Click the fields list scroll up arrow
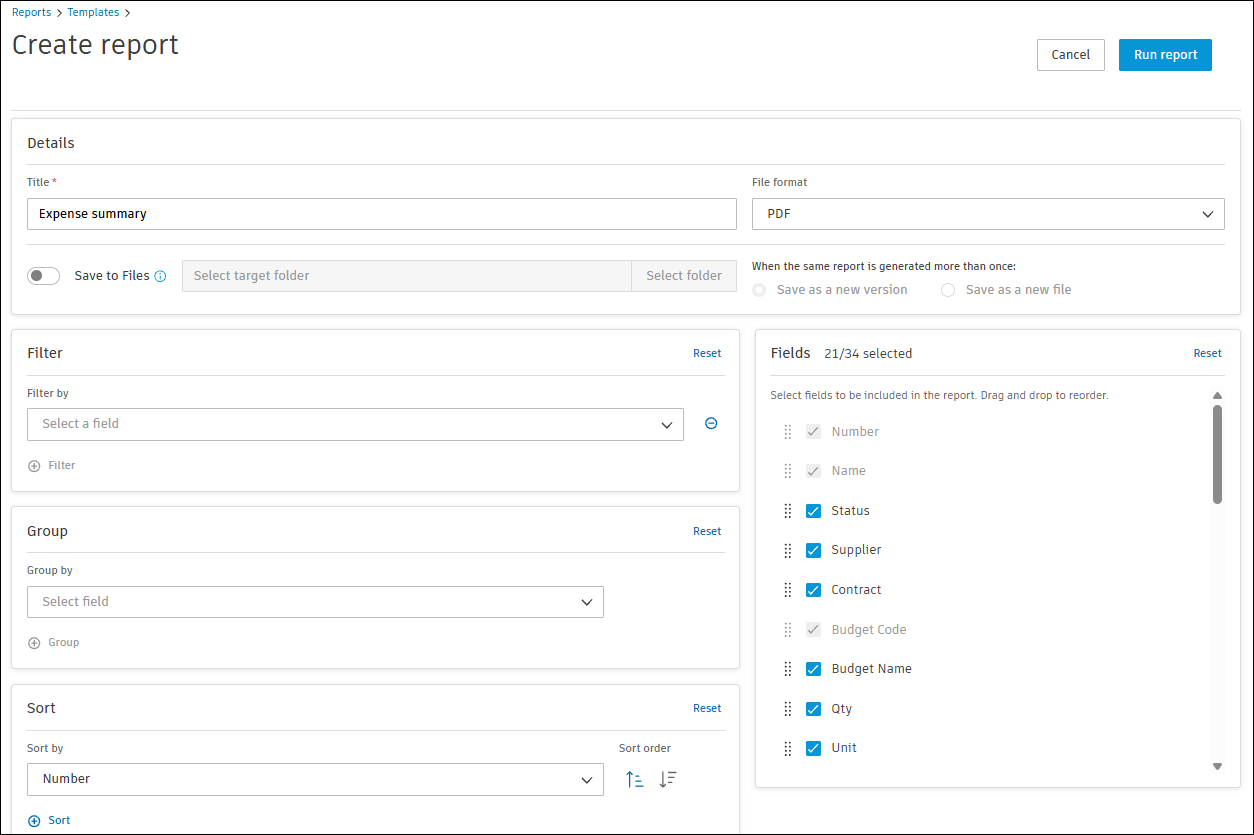 tap(1217, 396)
